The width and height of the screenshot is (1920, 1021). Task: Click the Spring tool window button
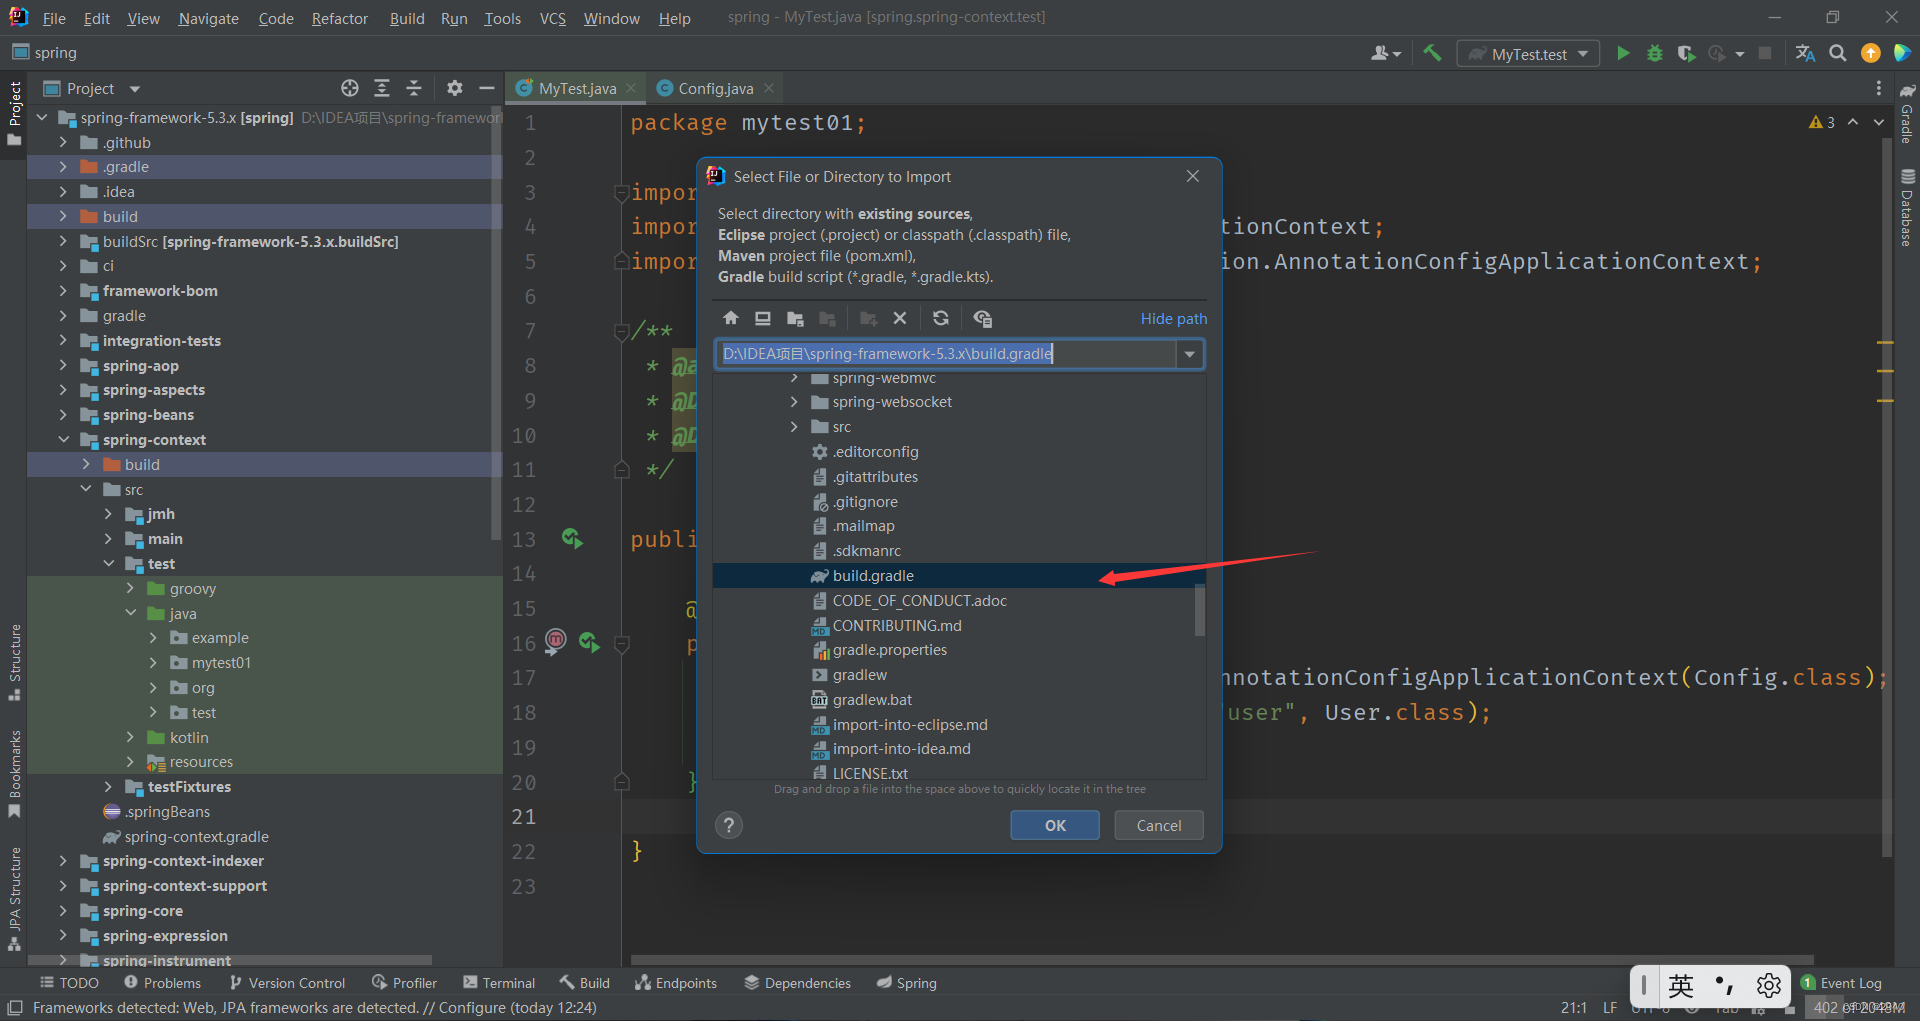point(906,983)
